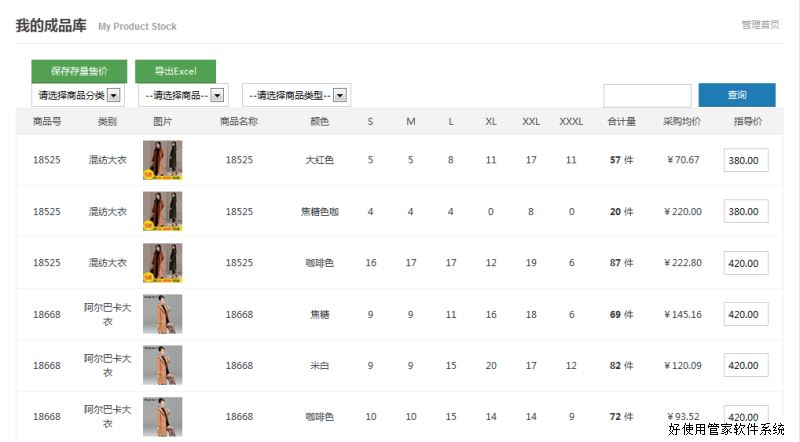The height and width of the screenshot is (442, 800).
Task: Open product thumbnail for 18668 咖啡色 row
Action: click(162, 416)
